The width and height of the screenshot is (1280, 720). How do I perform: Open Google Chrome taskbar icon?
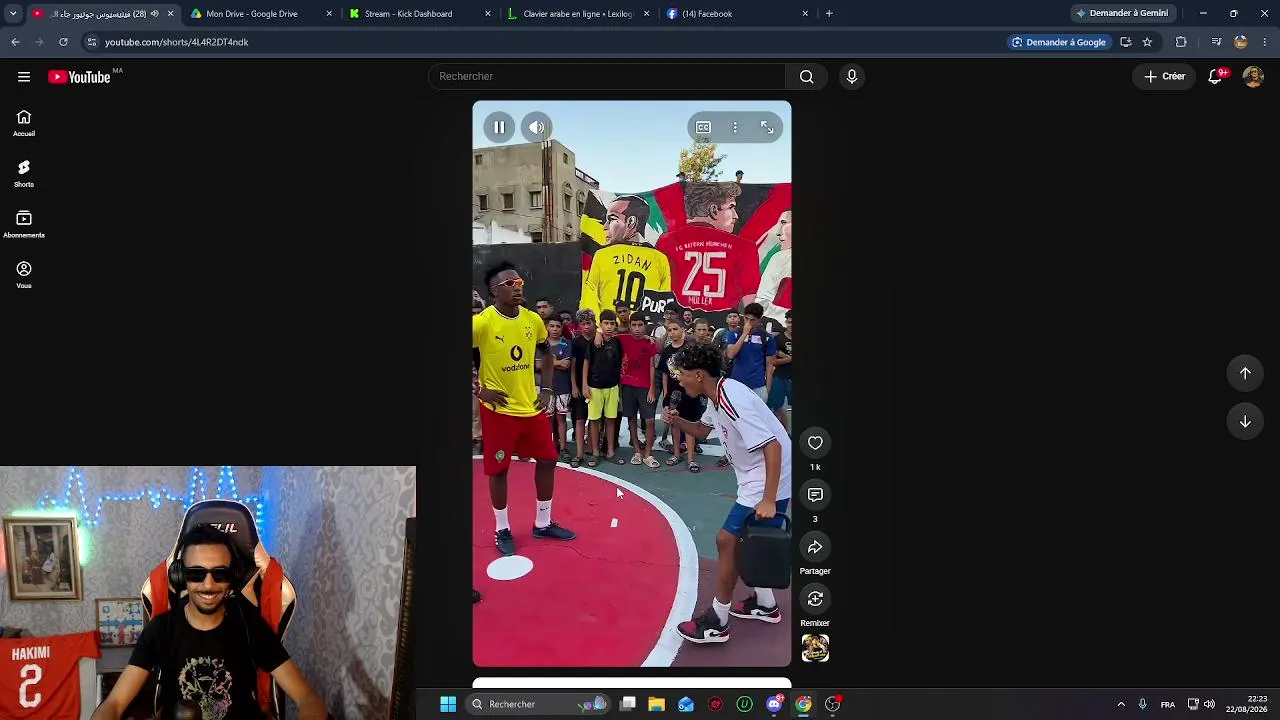click(x=803, y=704)
